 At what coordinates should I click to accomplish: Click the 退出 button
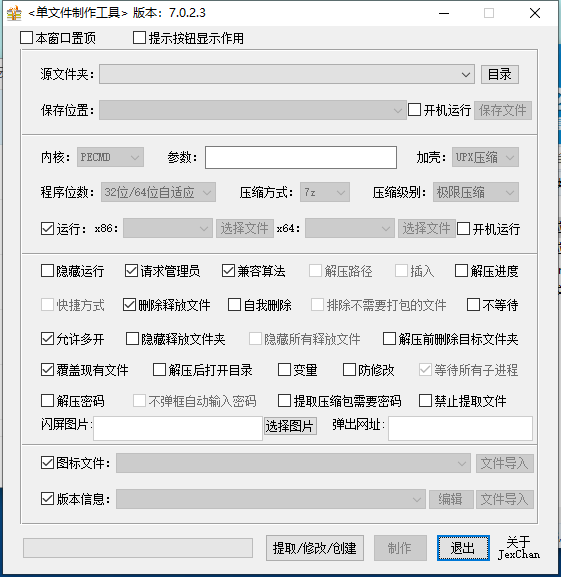coord(463,548)
